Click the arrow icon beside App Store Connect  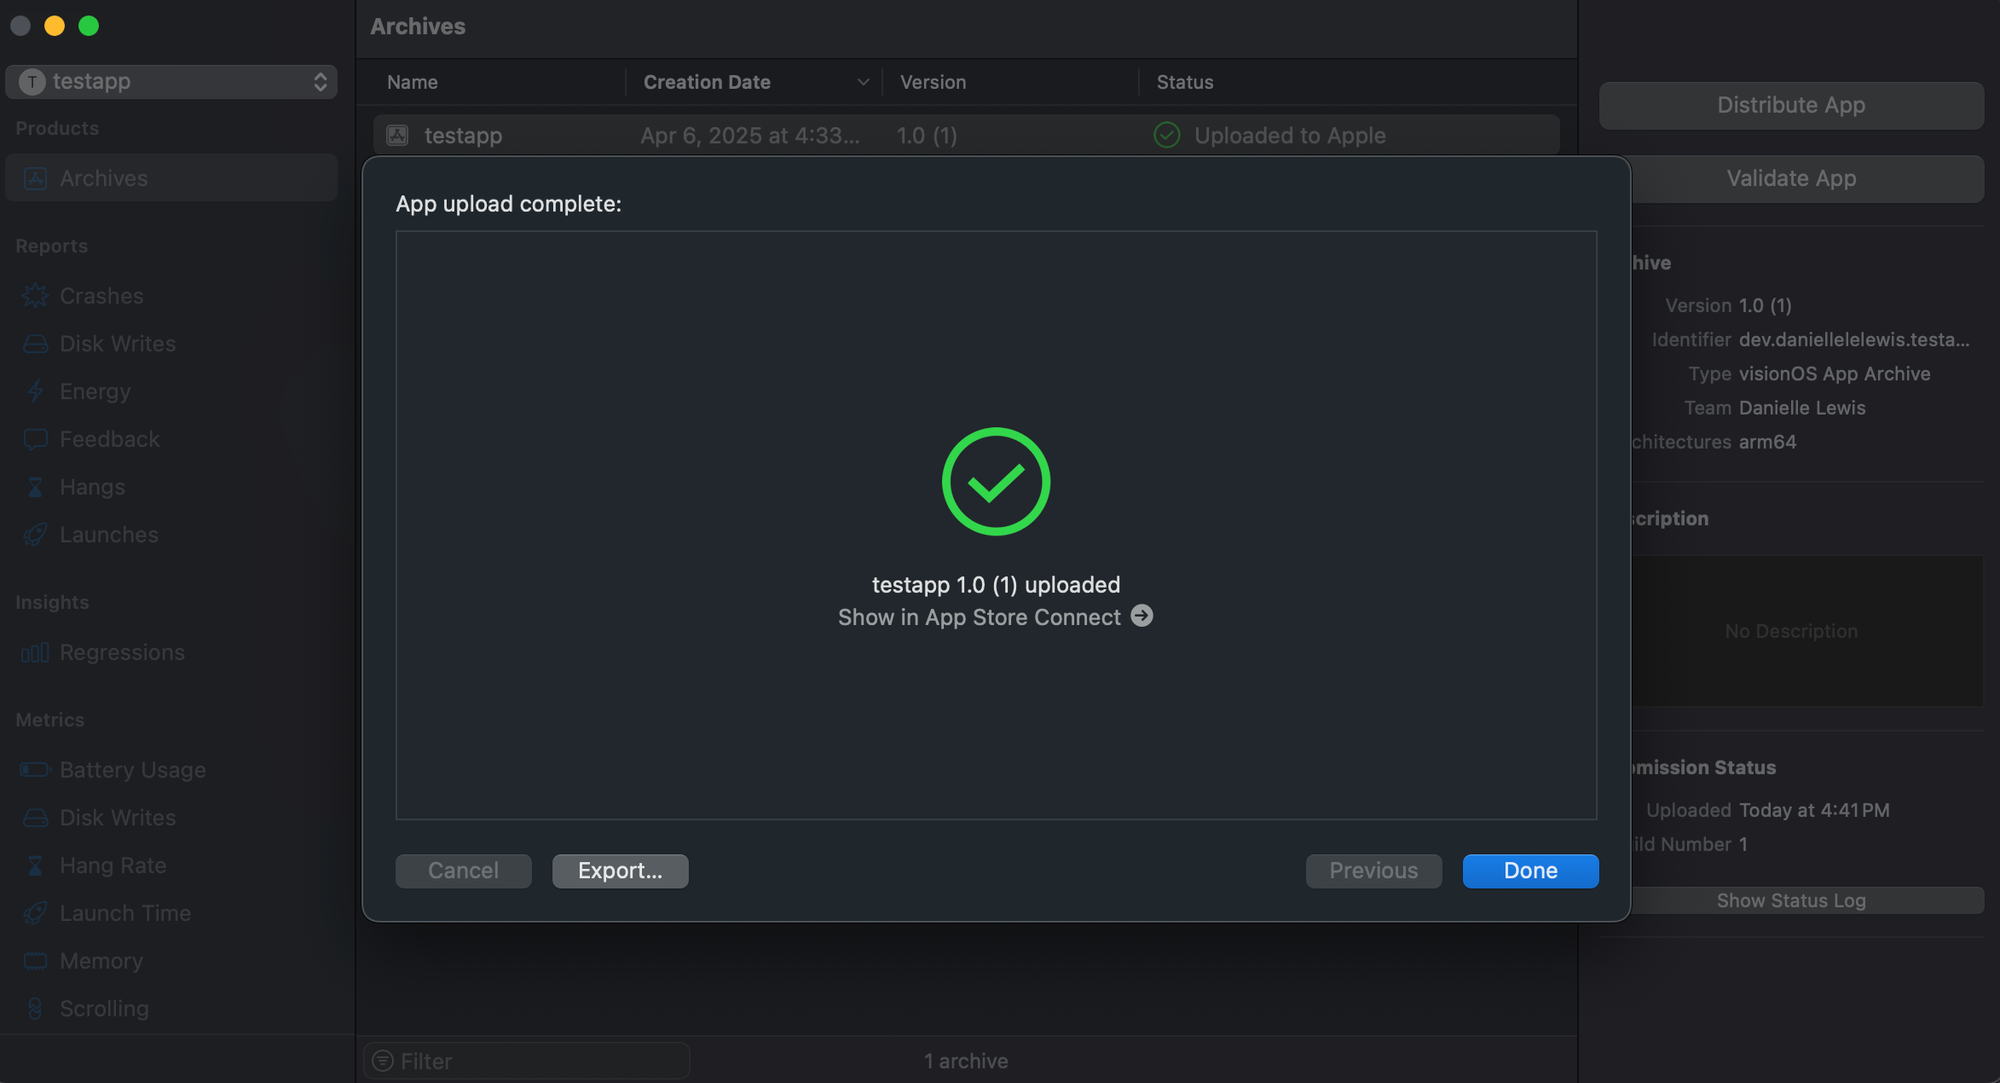(x=1142, y=616)
